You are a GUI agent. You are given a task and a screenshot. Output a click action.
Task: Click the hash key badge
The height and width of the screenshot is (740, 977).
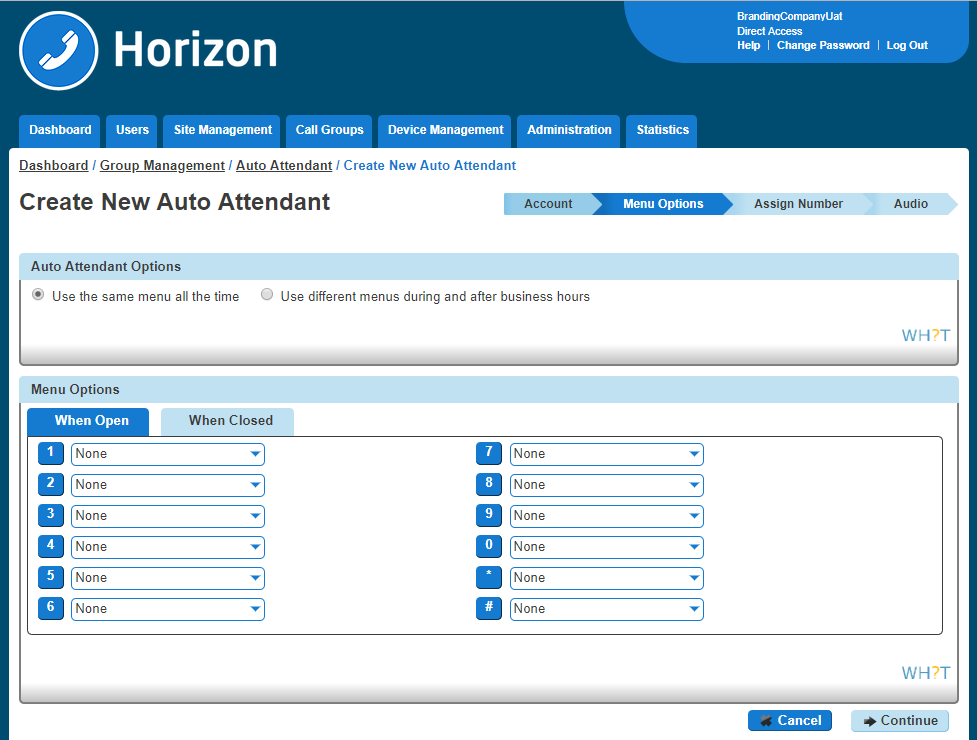488,609
